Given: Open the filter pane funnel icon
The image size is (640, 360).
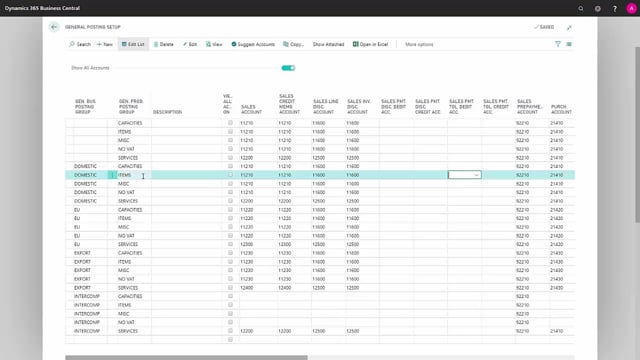Looking at the screenshot, I should coord(558,44).
